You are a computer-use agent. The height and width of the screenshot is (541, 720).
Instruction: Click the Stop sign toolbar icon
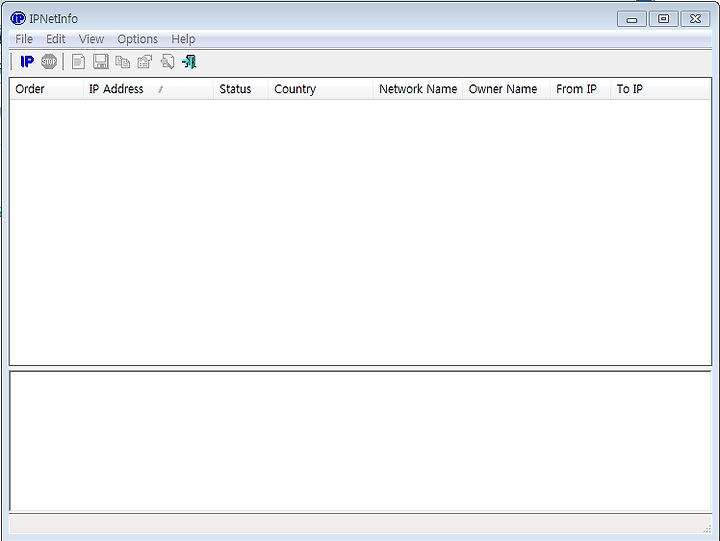[49, 62]
